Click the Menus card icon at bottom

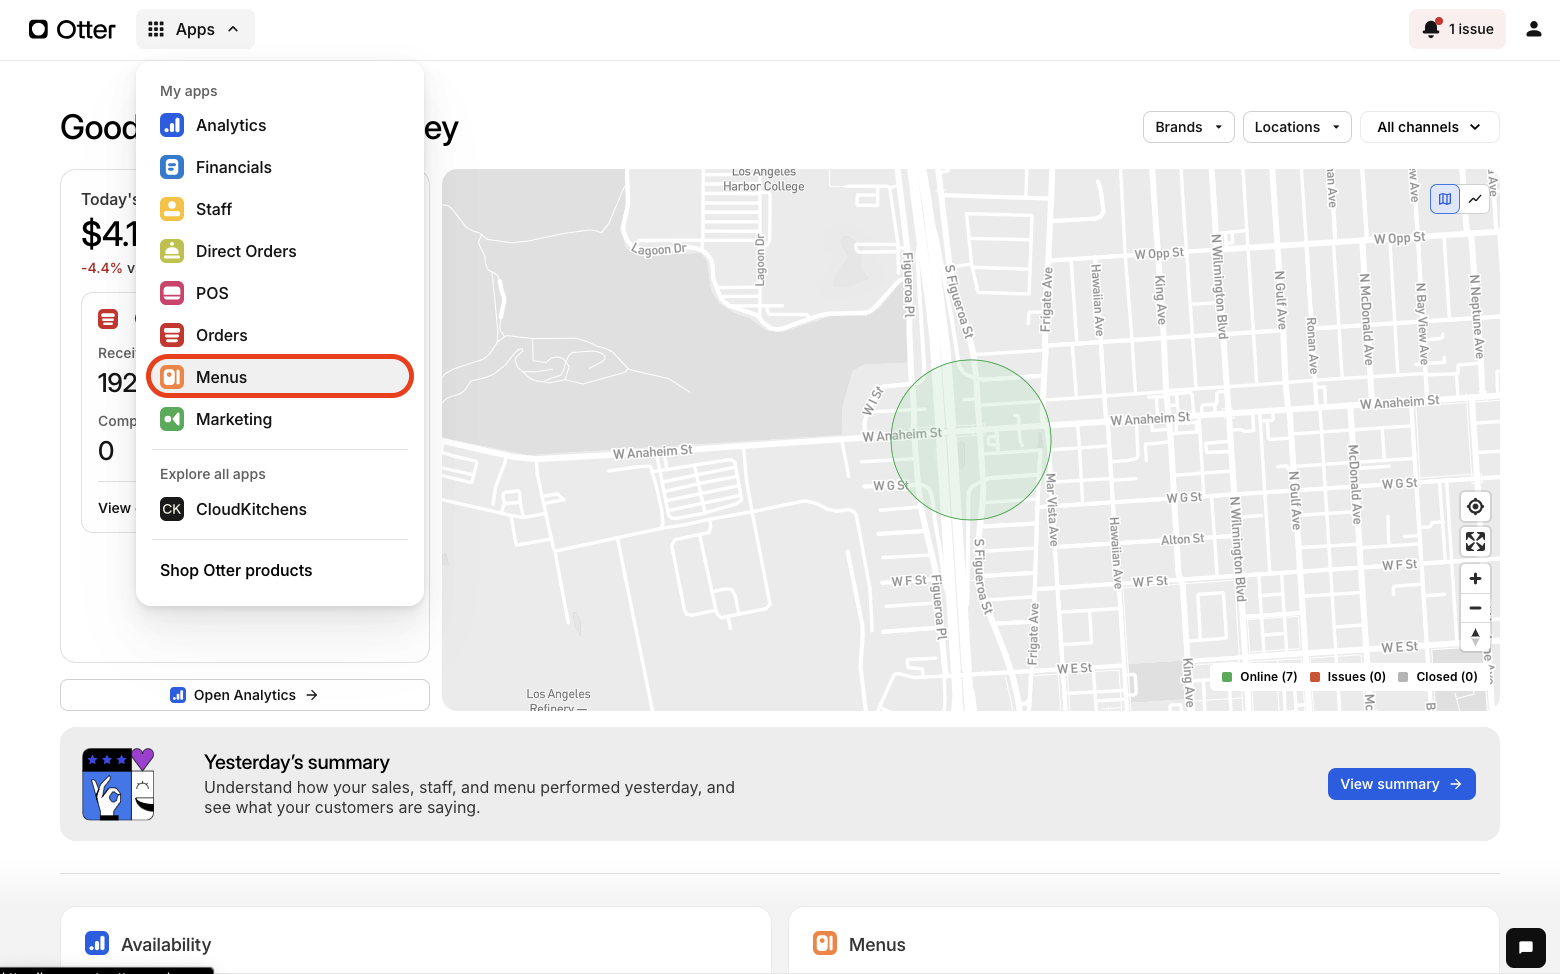[825, 943]
